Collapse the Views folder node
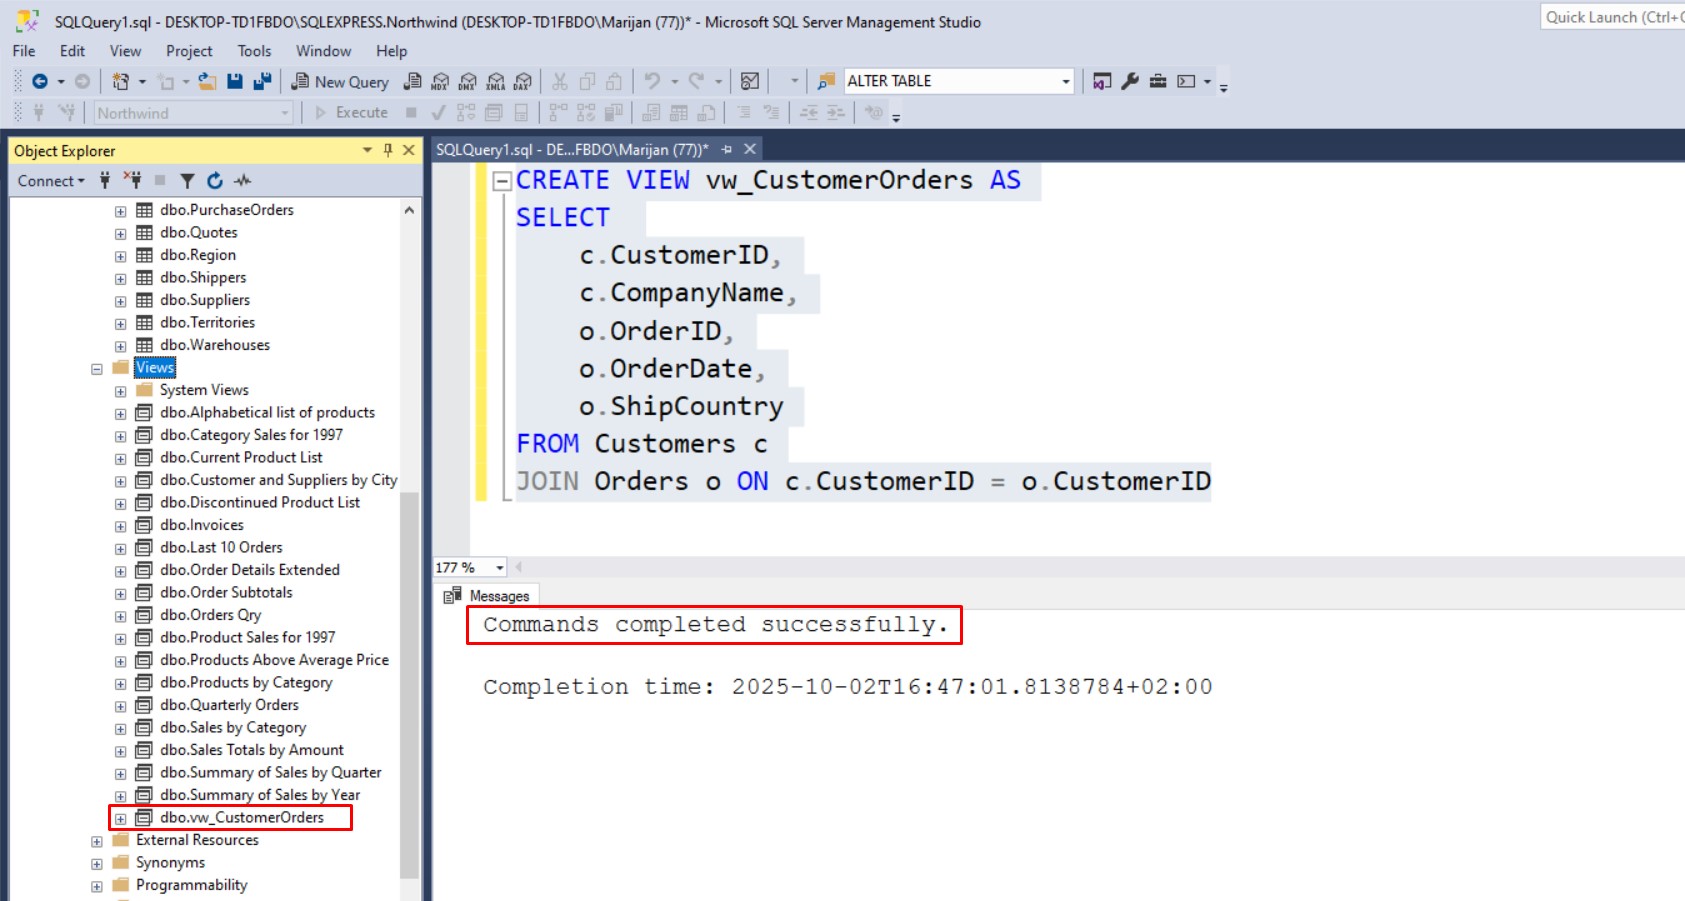This screenshot has width=1685, height=901. click(x=97, y=368)
